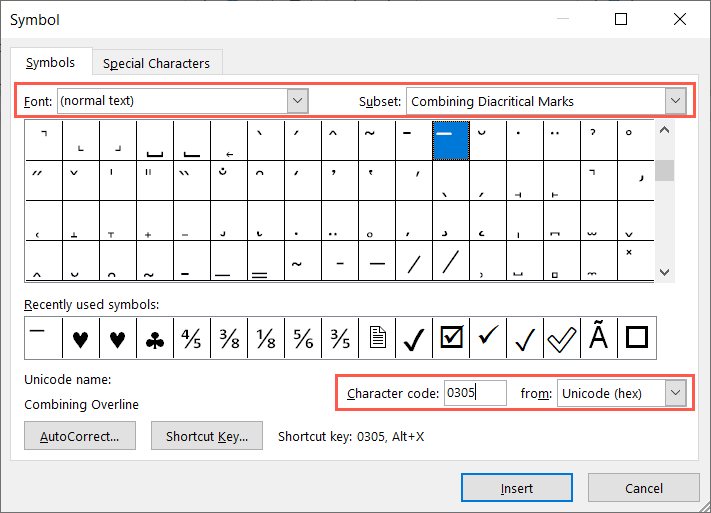Screen dimensions: 711x513
Task: Choose the 3/8 fraction recent symbol
Action: pos(229,339)
